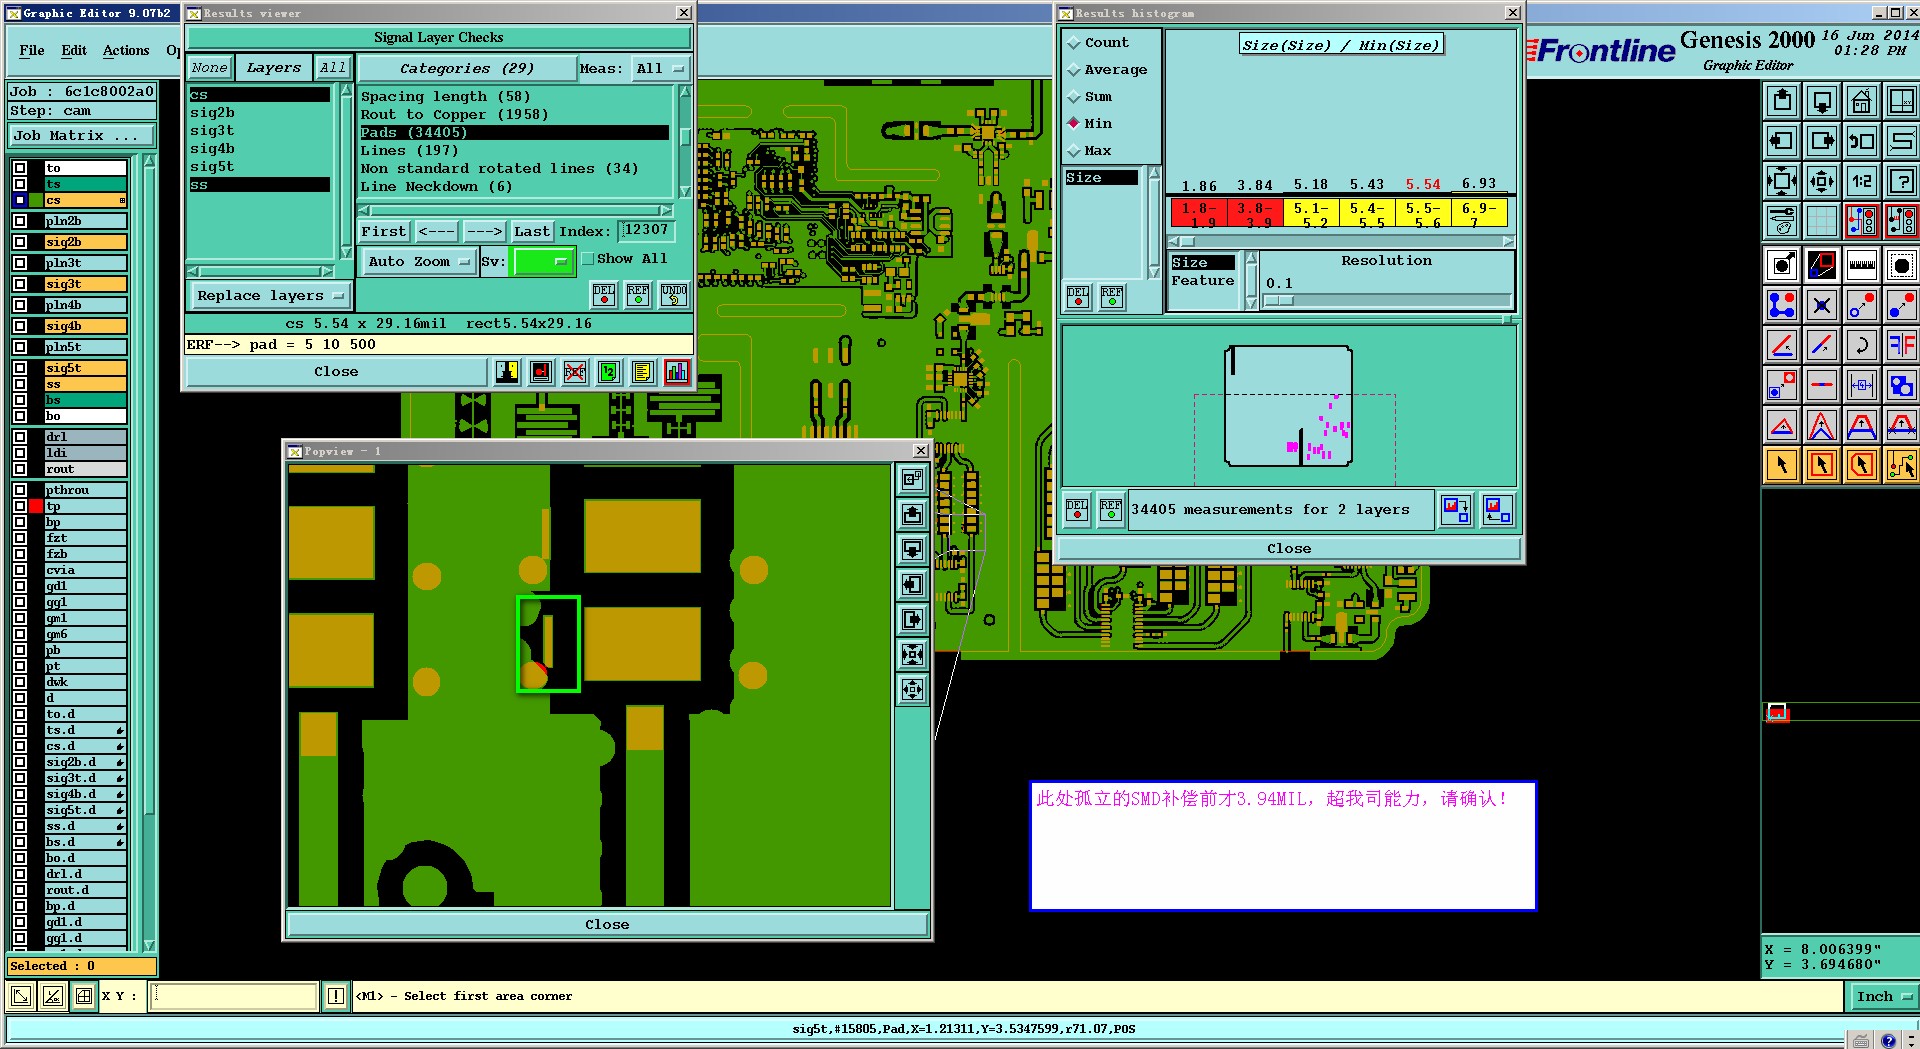Click the next arrow ---> button
Image resolution: width=1920 pixels, height=1049 pixels.
point(485,232)
